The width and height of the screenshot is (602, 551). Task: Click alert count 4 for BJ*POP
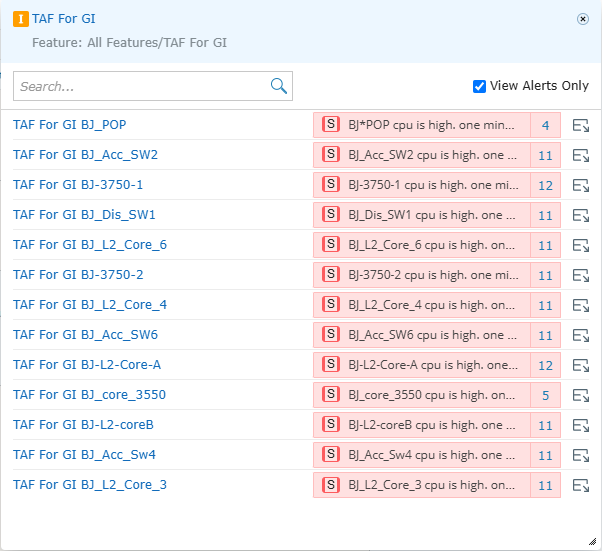[x=545, y=125]
